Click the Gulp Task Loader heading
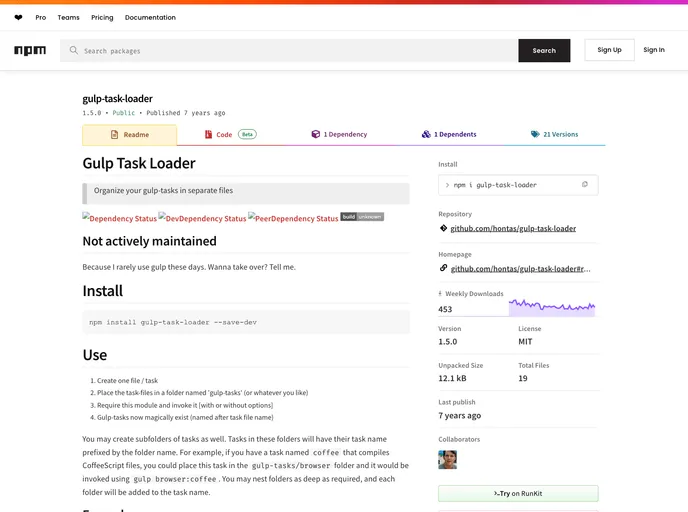This screenshot has width=688, height=512. pos(139,163)
